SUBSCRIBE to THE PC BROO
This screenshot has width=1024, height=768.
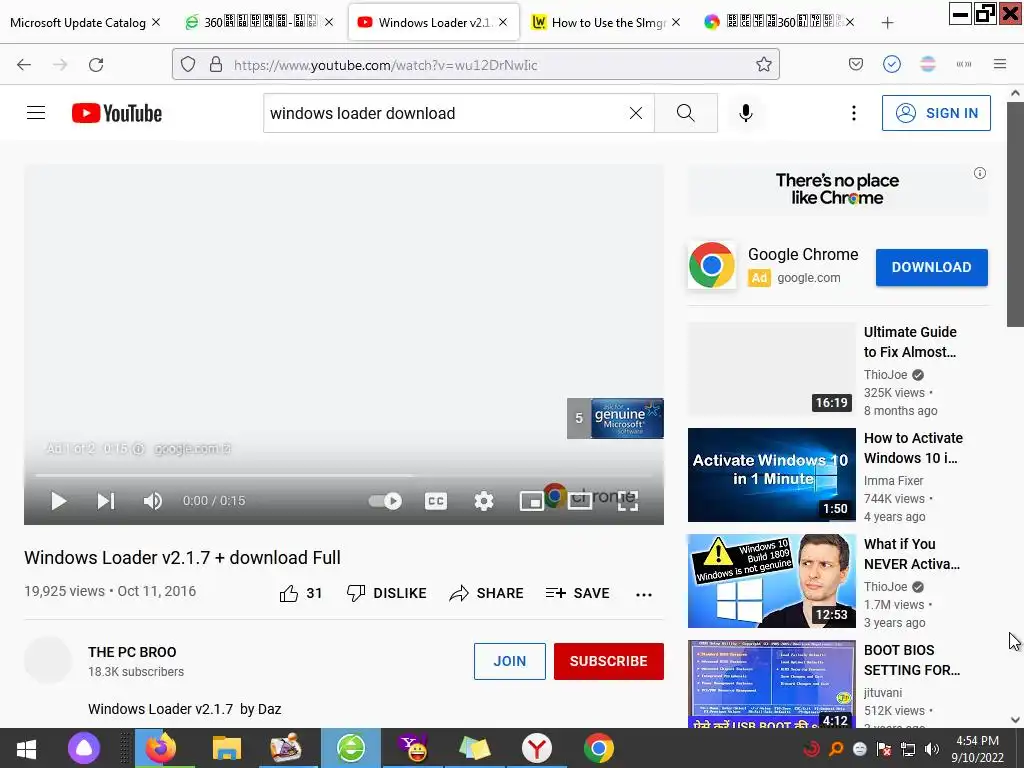pyautogui.click(x=609, y=661)
